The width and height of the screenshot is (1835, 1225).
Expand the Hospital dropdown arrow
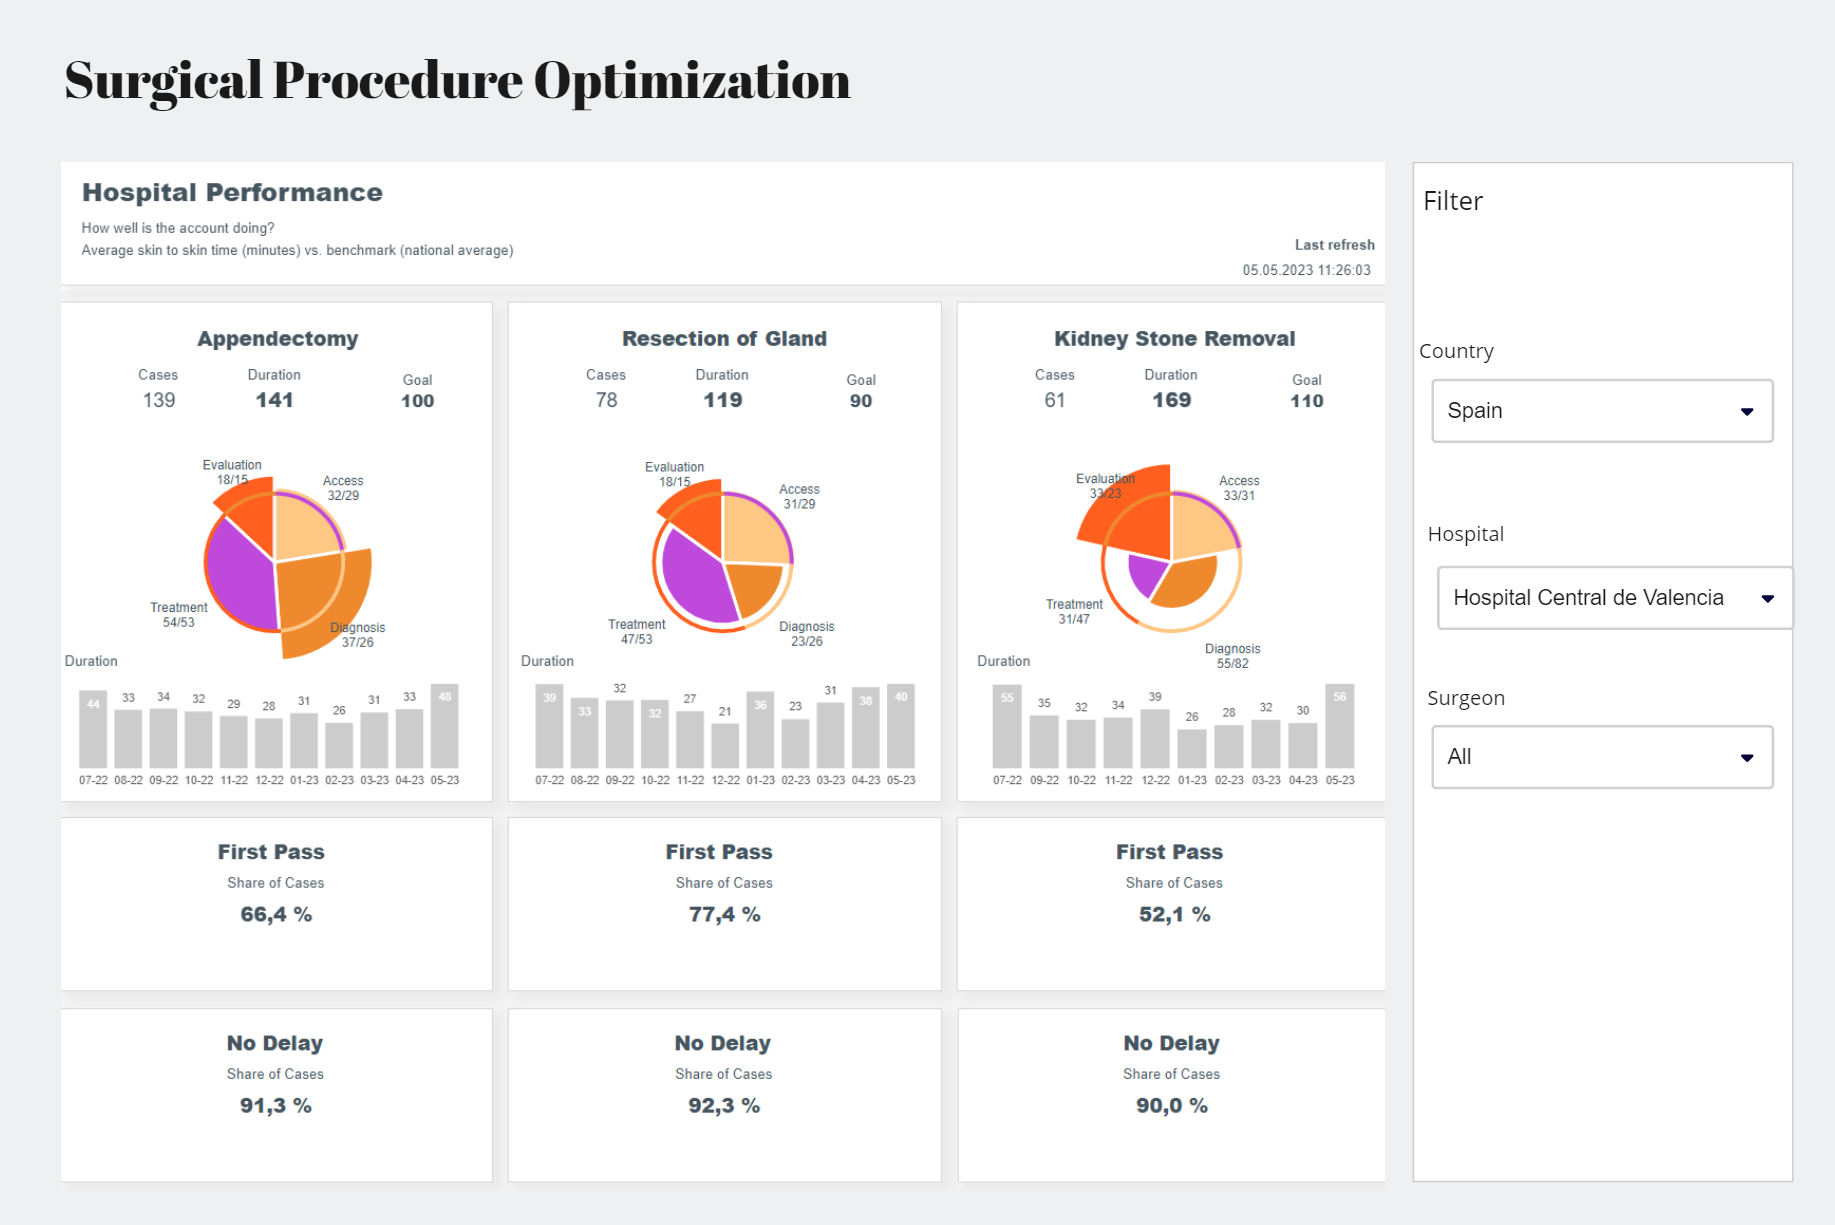coord(1767,599)
